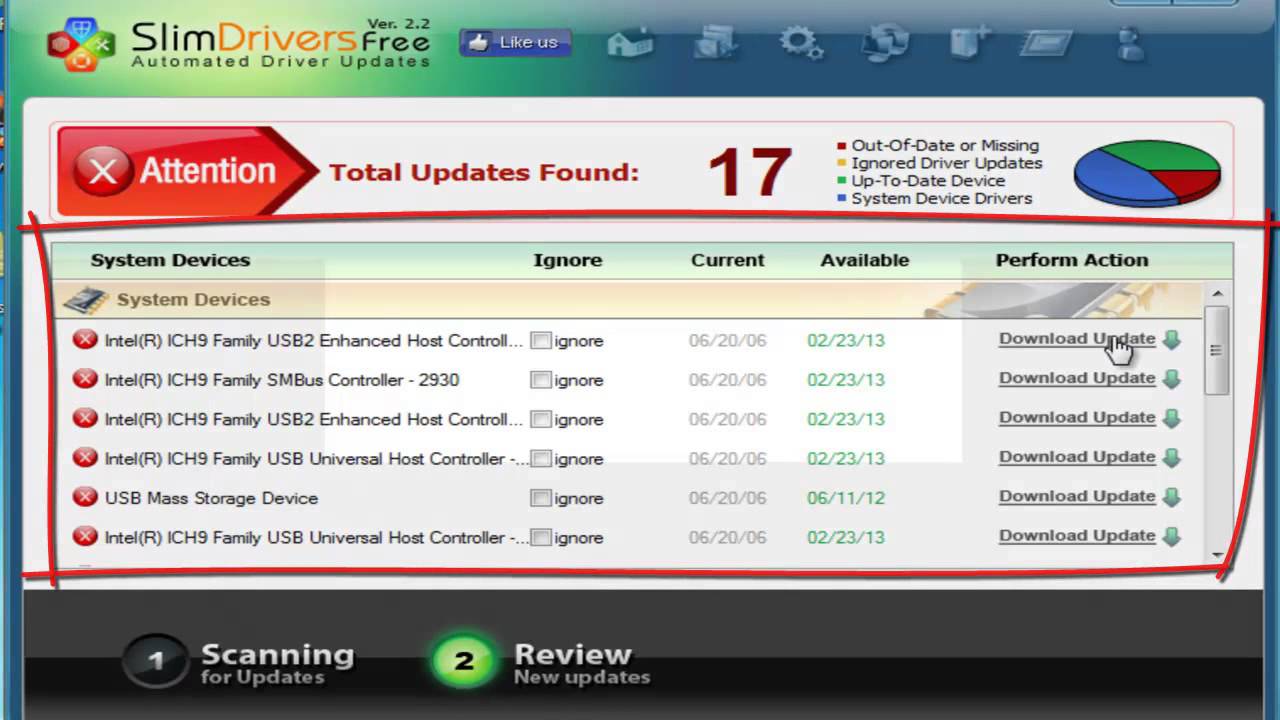
Task: Click red X icon beside USB Mass Storage Device
Action: coord(85,498)
